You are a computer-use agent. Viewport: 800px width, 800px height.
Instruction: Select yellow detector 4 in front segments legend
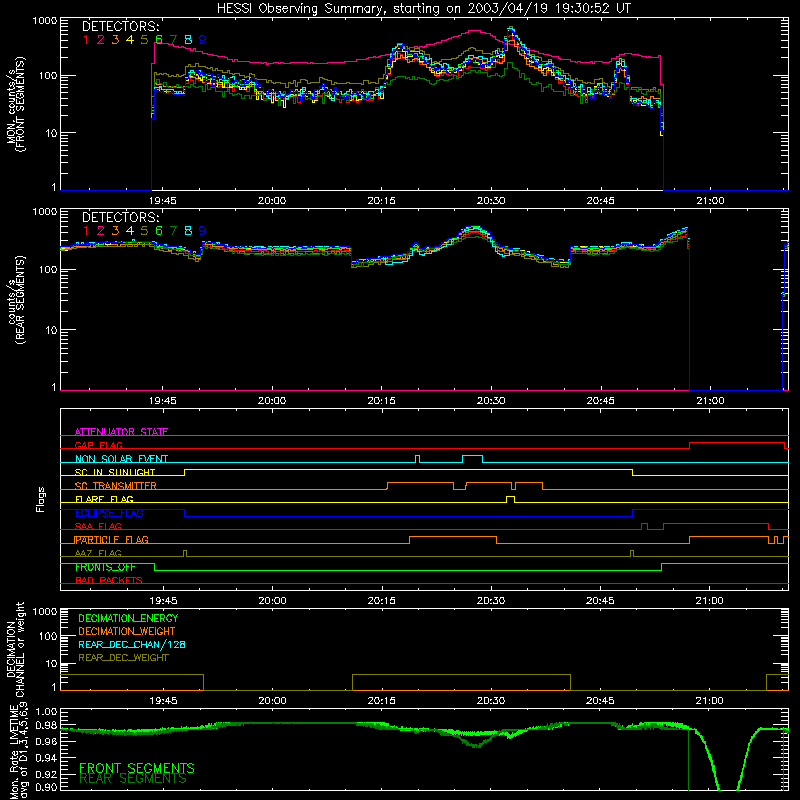click(x=130, y=40)
